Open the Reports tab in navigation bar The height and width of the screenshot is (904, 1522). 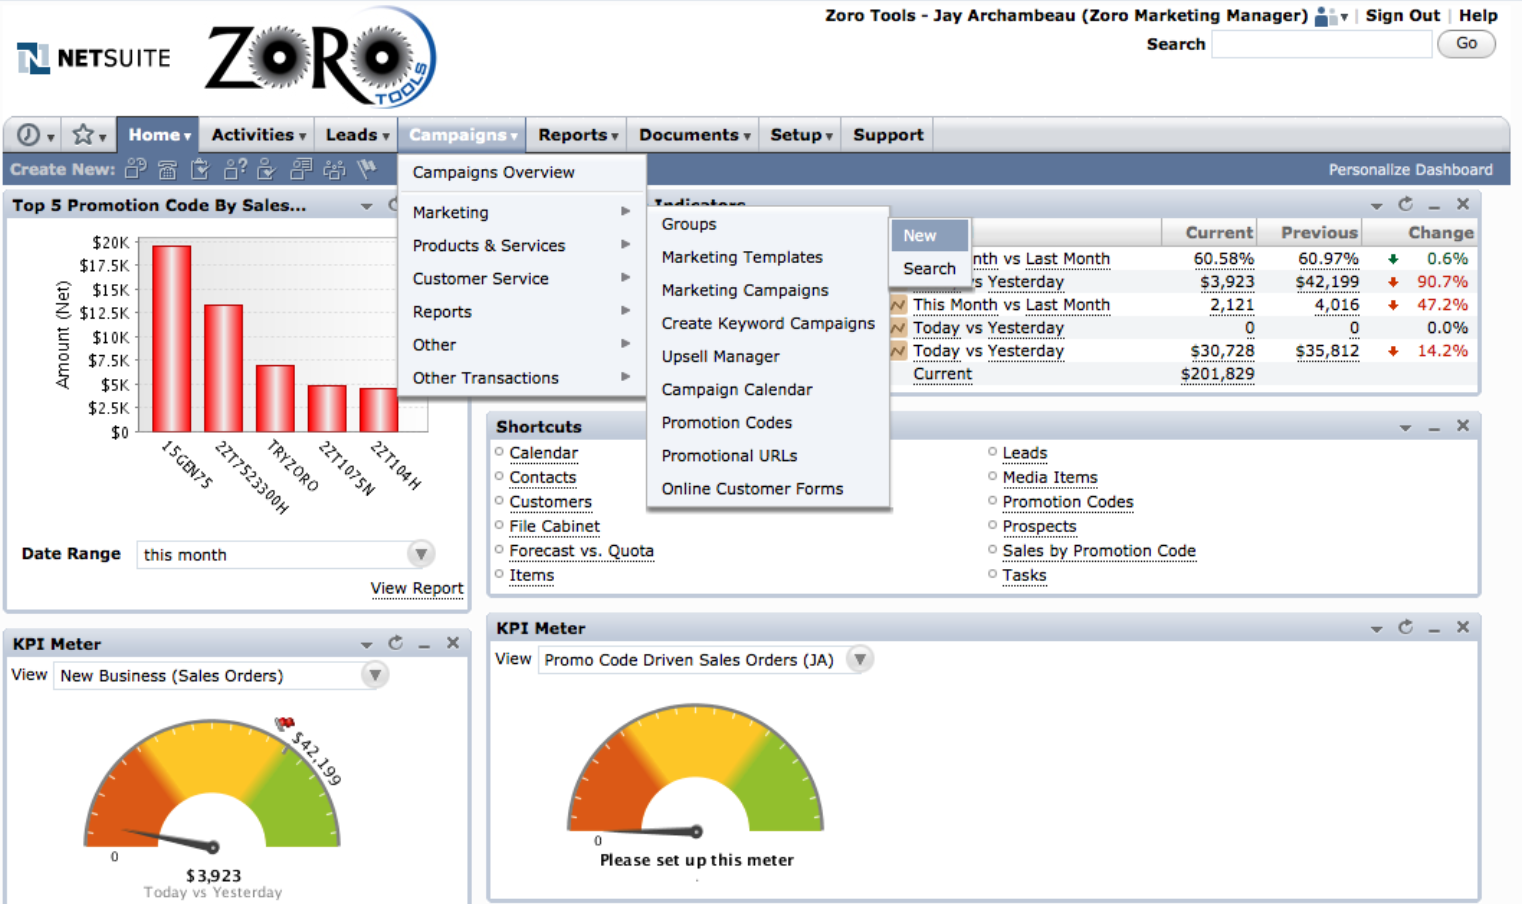click(x=578, y=135)
